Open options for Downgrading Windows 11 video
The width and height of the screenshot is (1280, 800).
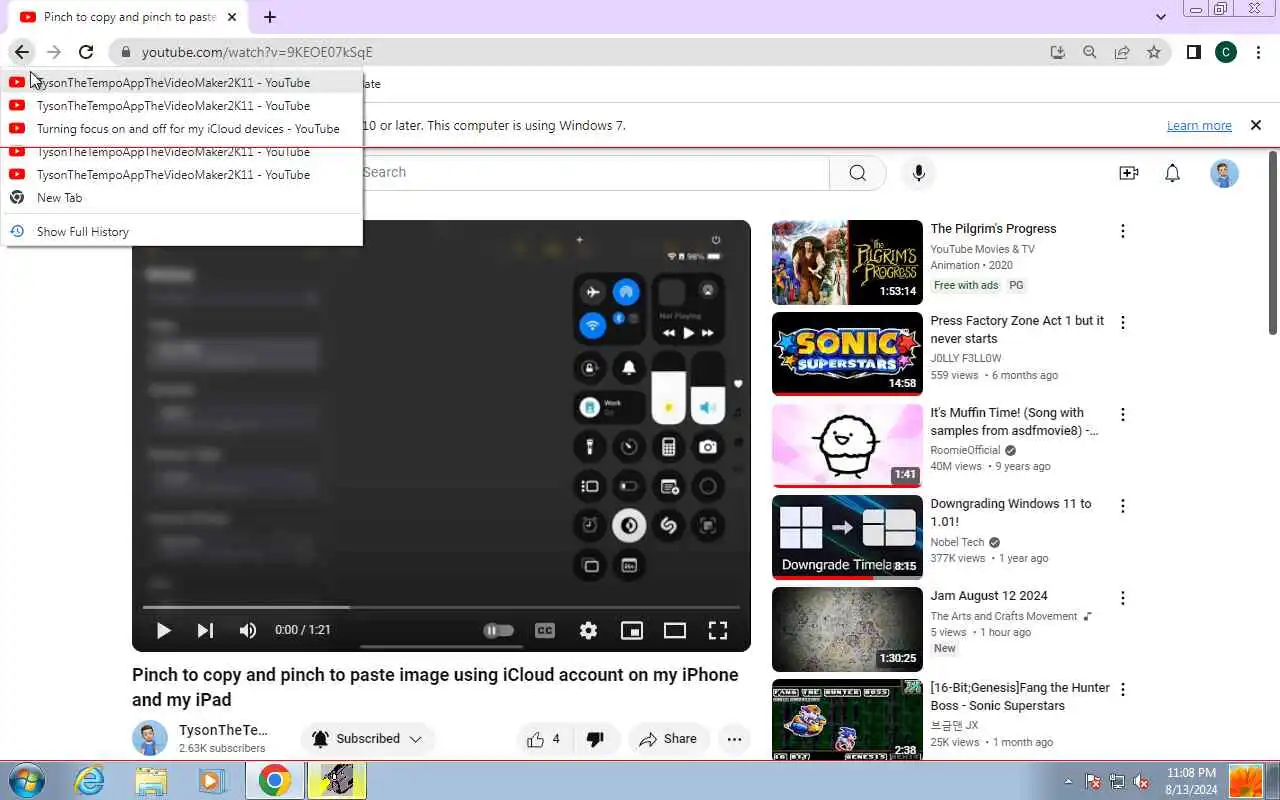[1123, 507]
